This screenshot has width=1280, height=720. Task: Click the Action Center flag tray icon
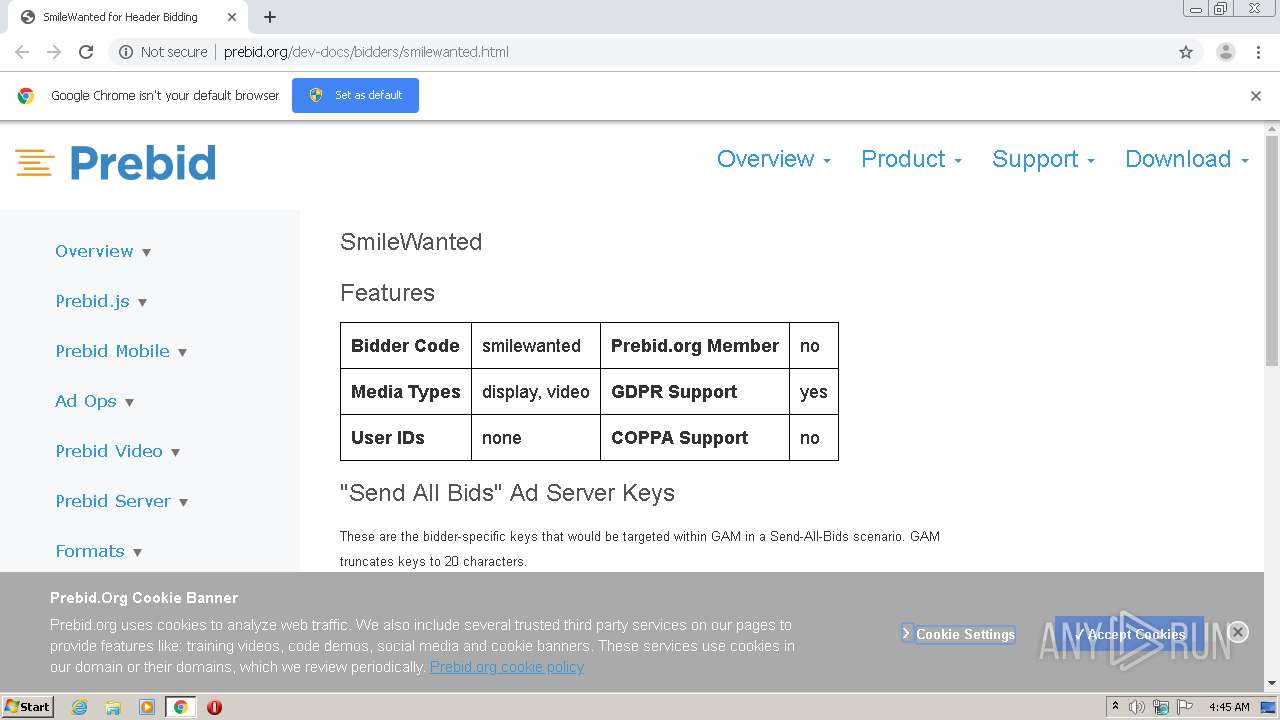click(1183, 707)
